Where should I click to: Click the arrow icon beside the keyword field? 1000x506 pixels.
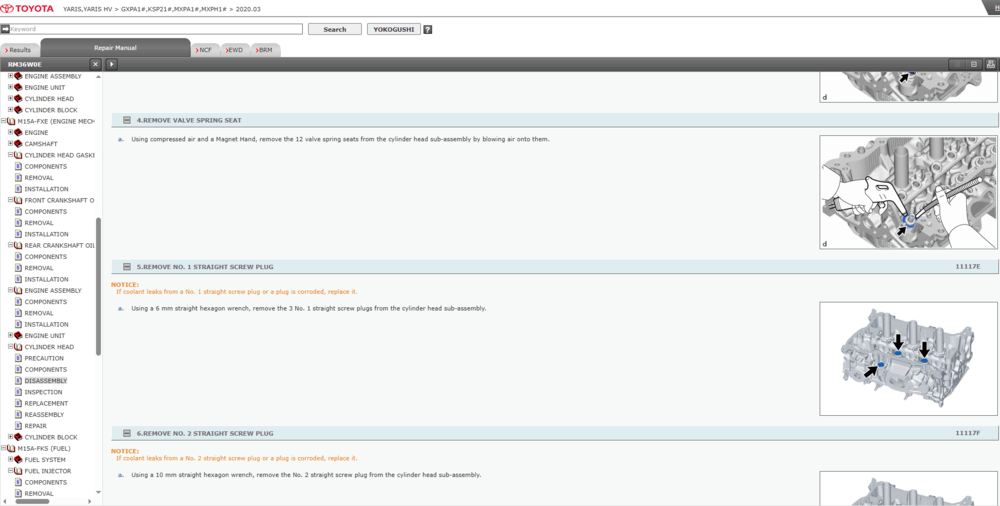[5, 29]
